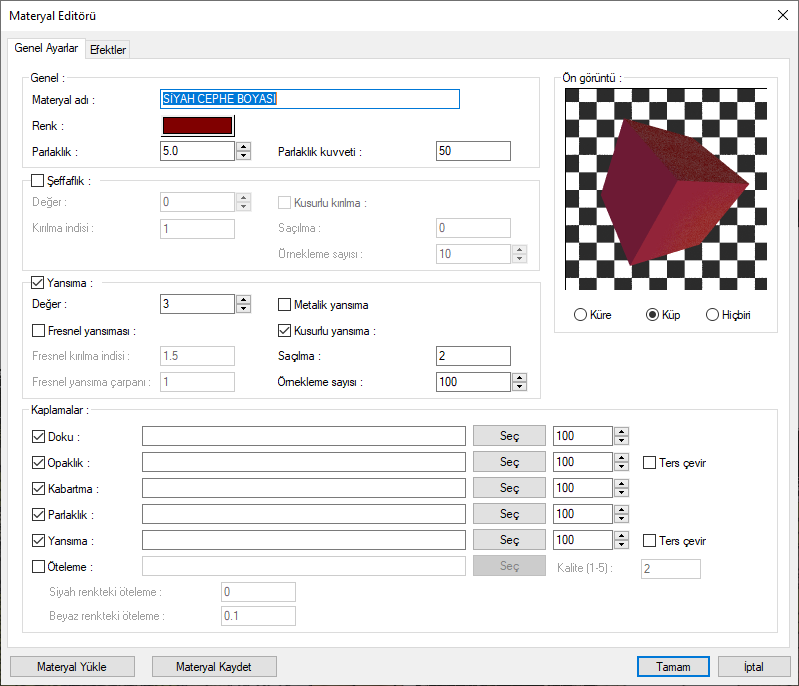Decrease Yansıma Değer with down arrow

[243, 309]
